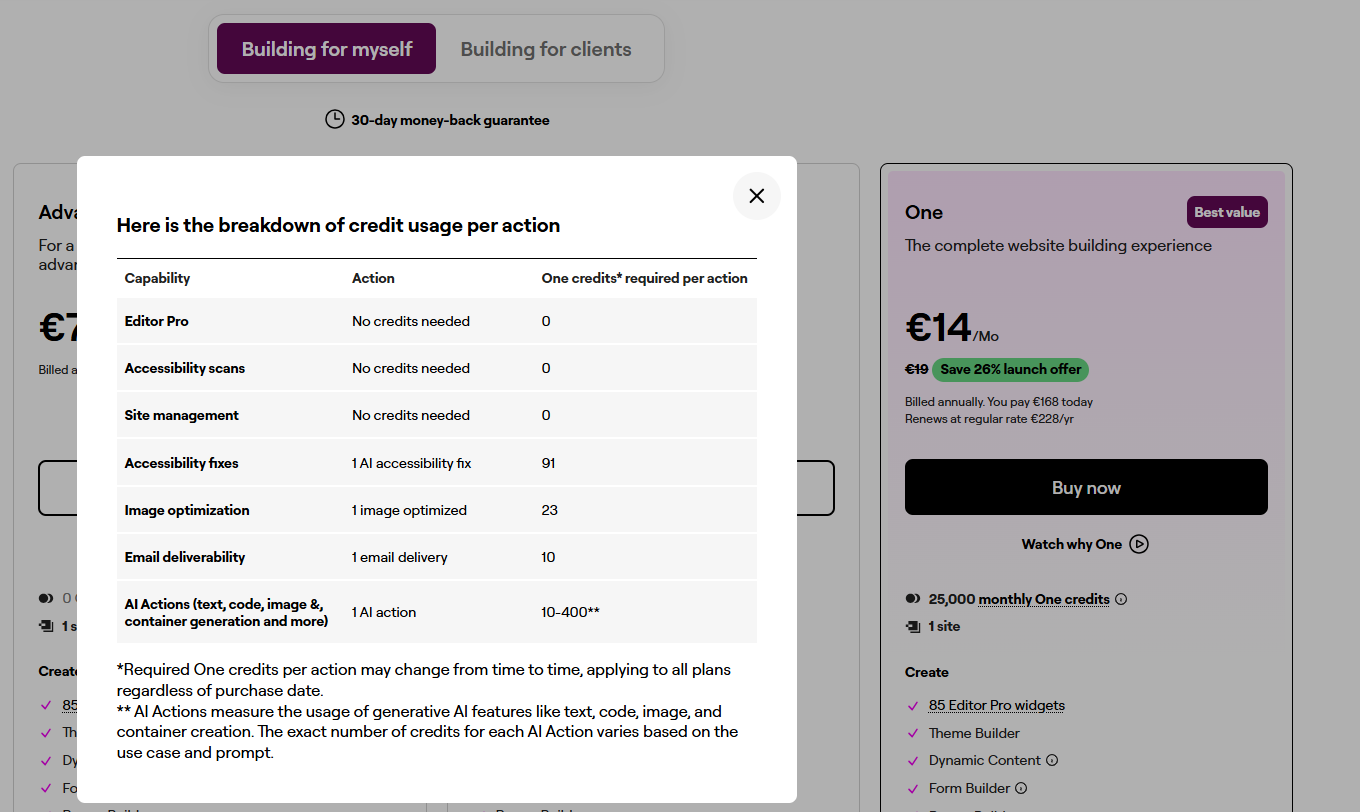
Task: Click the struck-through €19 price
Action: coord(916,369)
